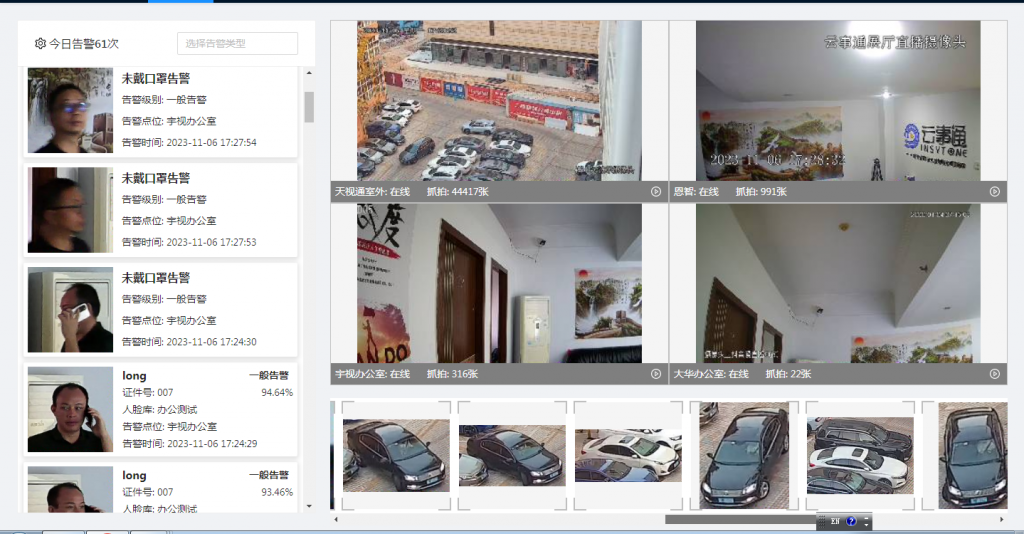Click the left arrow of vehicle snapshot scrollbar
Viewport: 1024px width, 534px height.
336,520
